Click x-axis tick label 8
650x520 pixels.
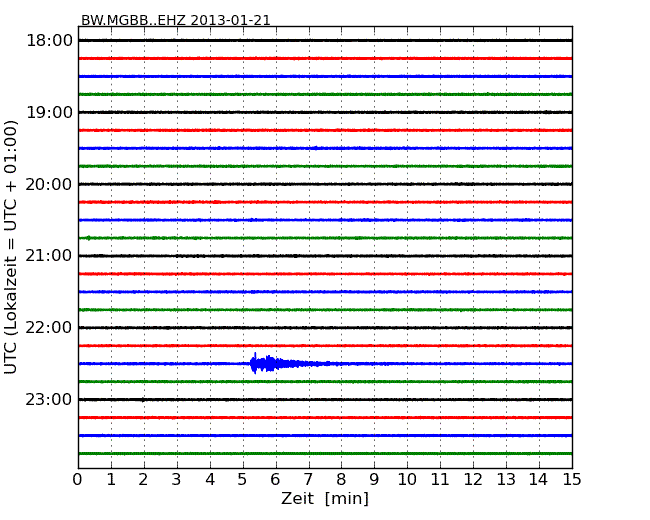coord(341,480)
